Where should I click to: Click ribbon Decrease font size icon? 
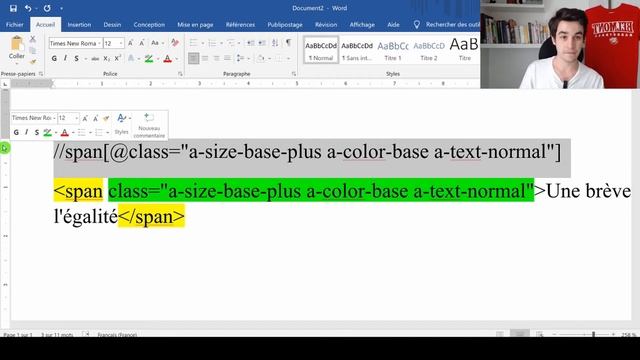pyautogui.click(x=142, y=43)
